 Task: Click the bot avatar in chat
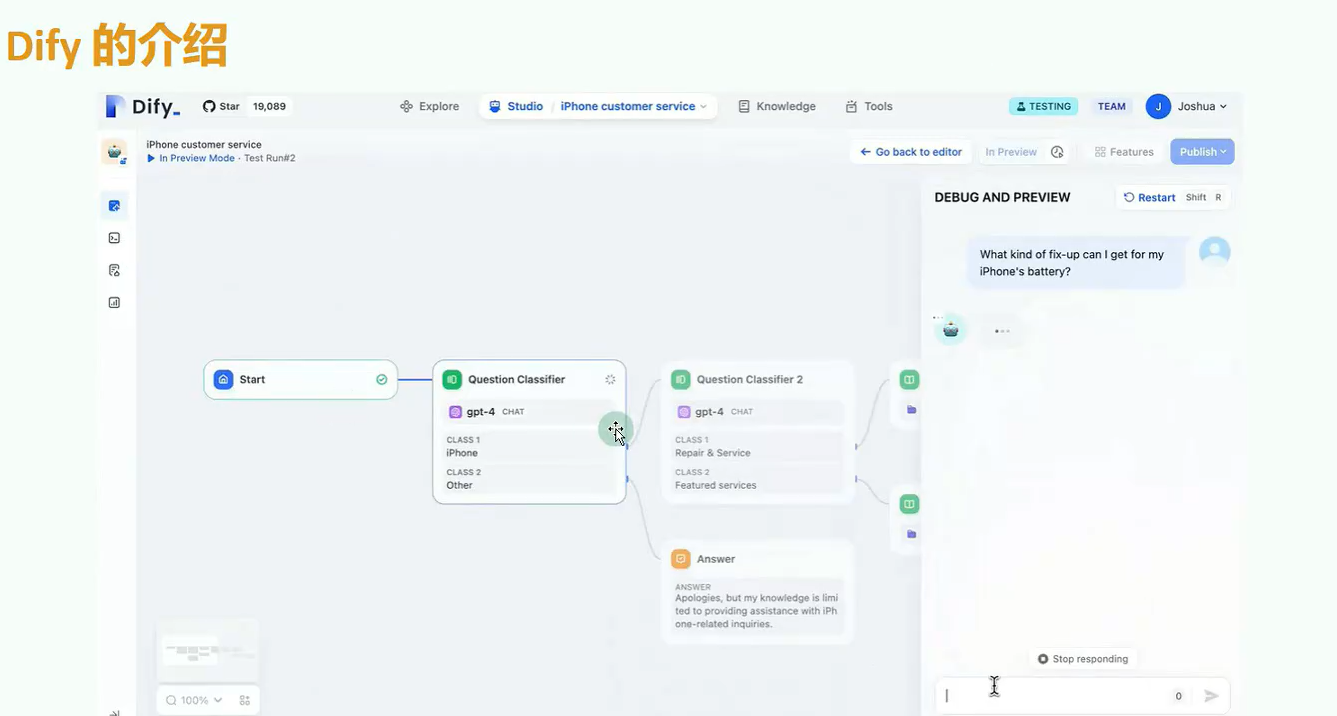pos(950,329)
